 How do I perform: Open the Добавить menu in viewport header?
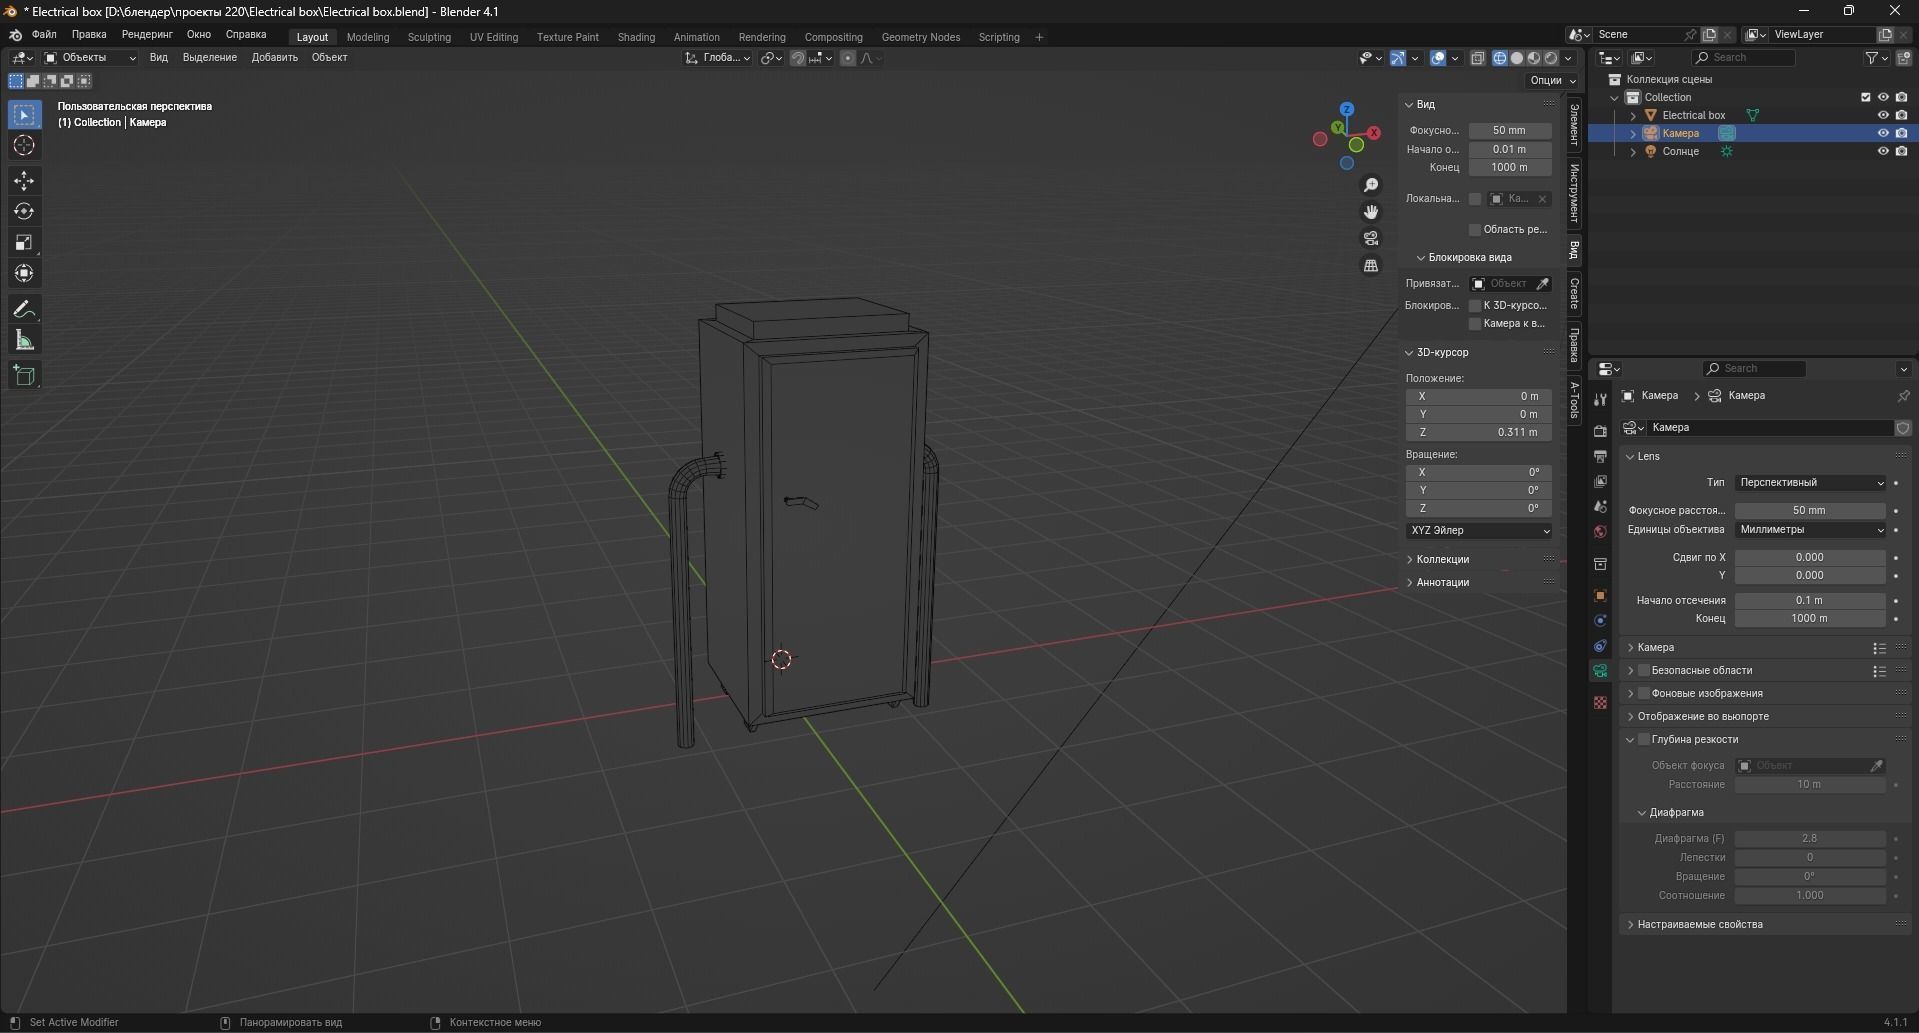(x=275, y=58)
